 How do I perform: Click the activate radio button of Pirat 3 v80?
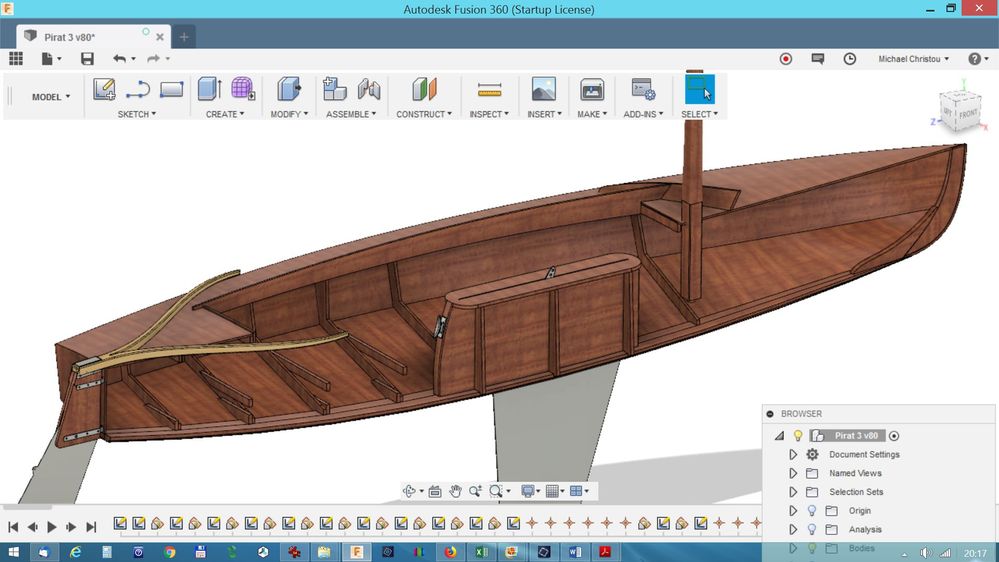pyautogui.click(x=894, y=436)
